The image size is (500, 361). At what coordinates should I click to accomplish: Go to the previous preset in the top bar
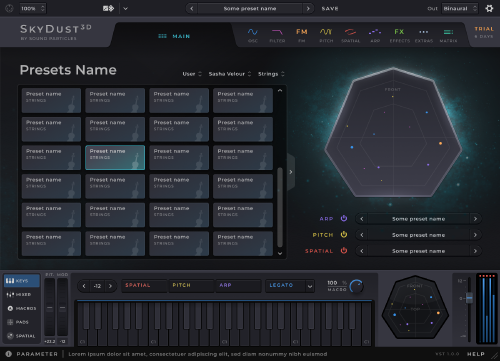[192, 8]
